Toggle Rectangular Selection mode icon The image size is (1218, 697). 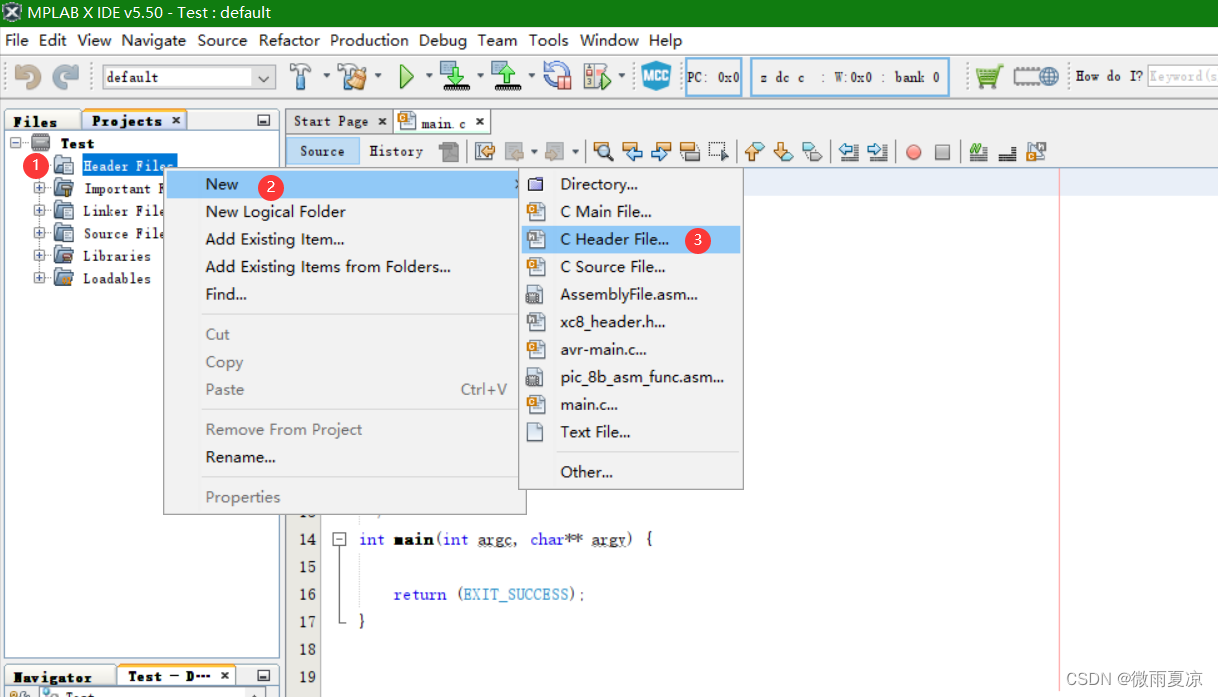coord(718,151)
